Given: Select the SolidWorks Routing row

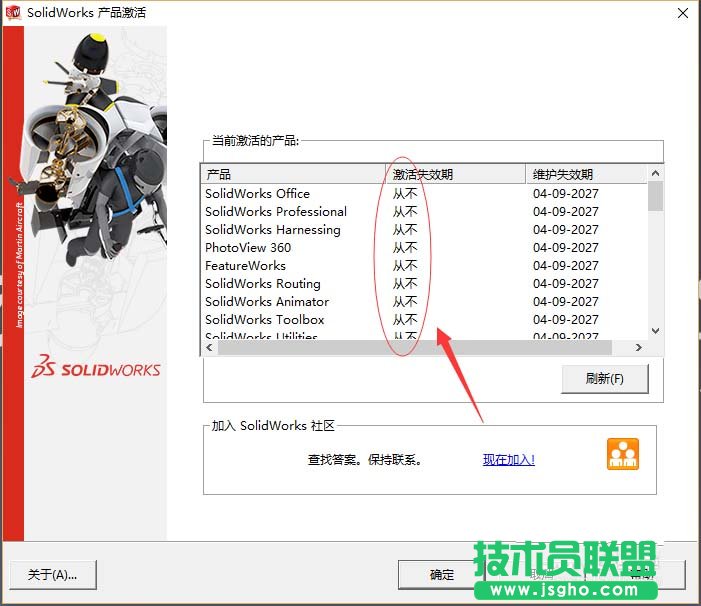Looking at the screenshot, I should [424, 284].
